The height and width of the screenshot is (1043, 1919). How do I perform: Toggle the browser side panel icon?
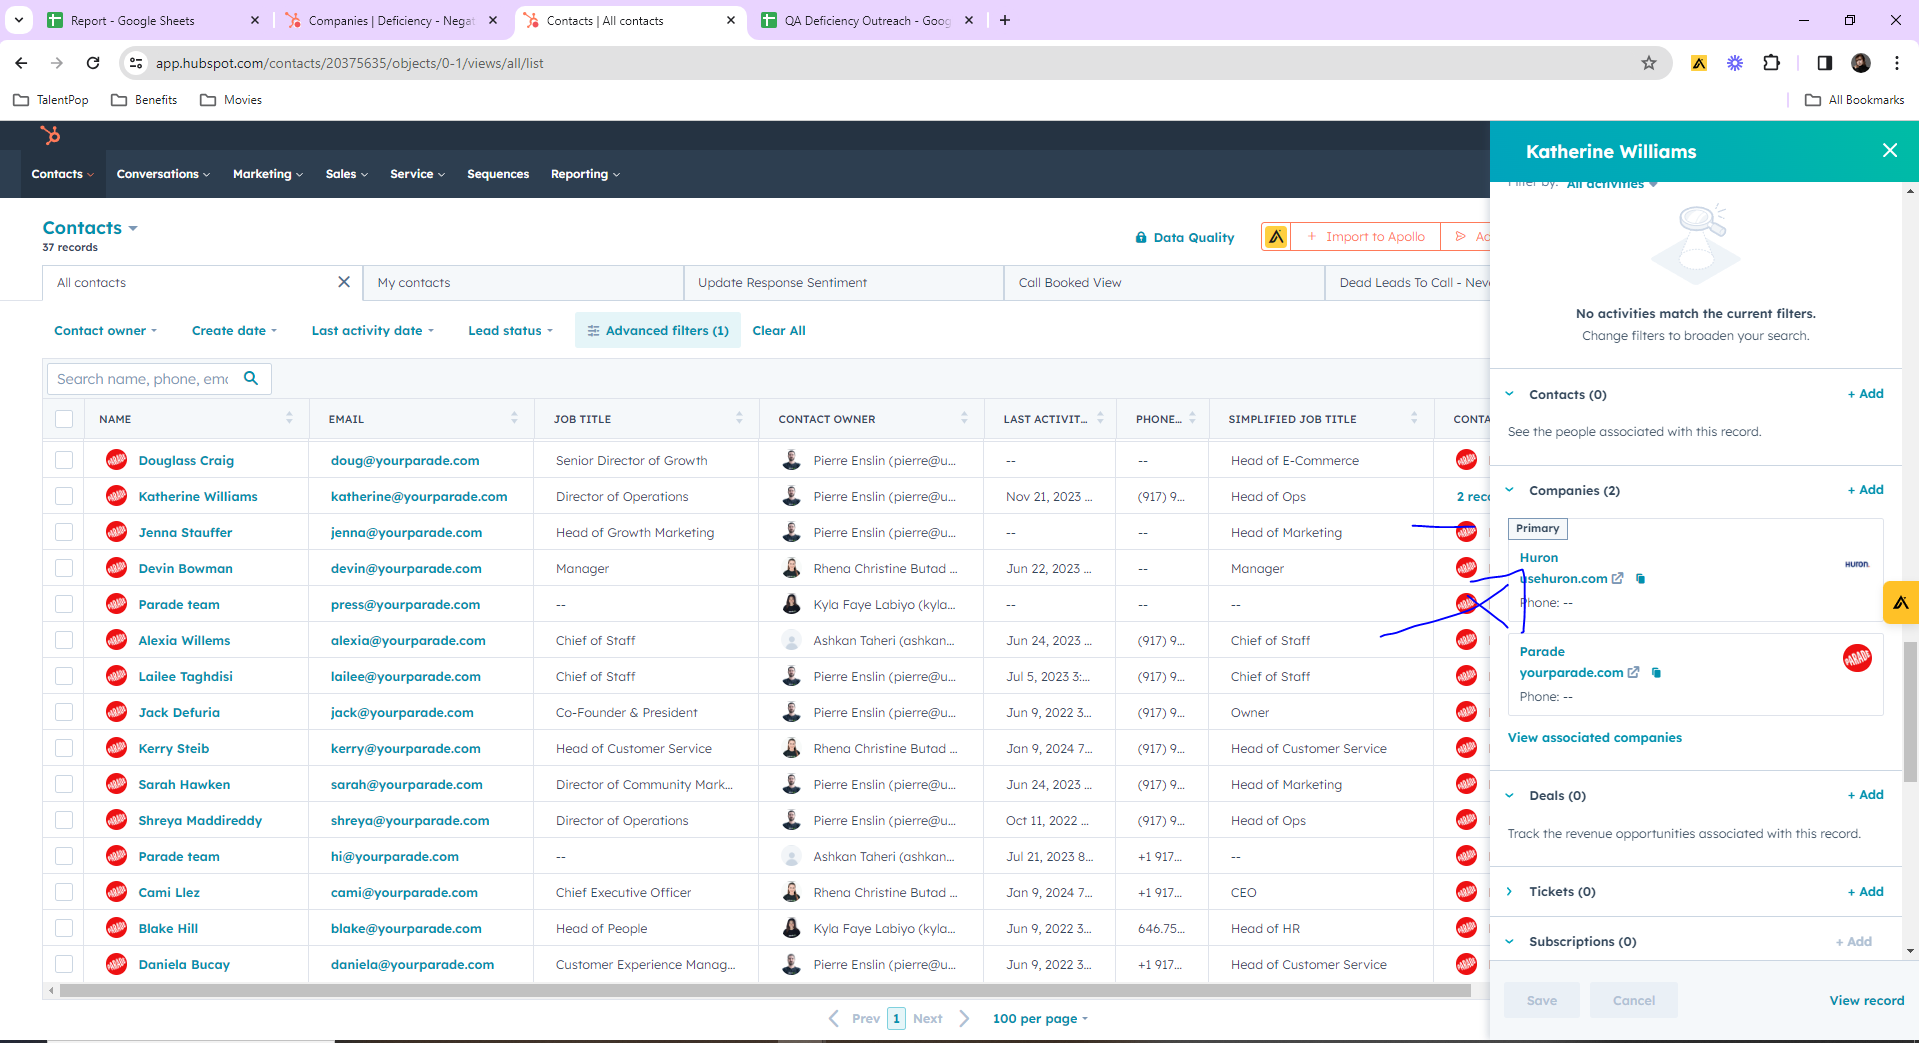tap(1824, 63)
